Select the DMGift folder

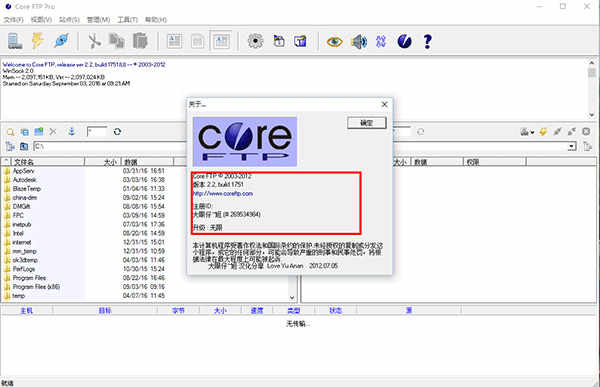click(x=21, y=206)
